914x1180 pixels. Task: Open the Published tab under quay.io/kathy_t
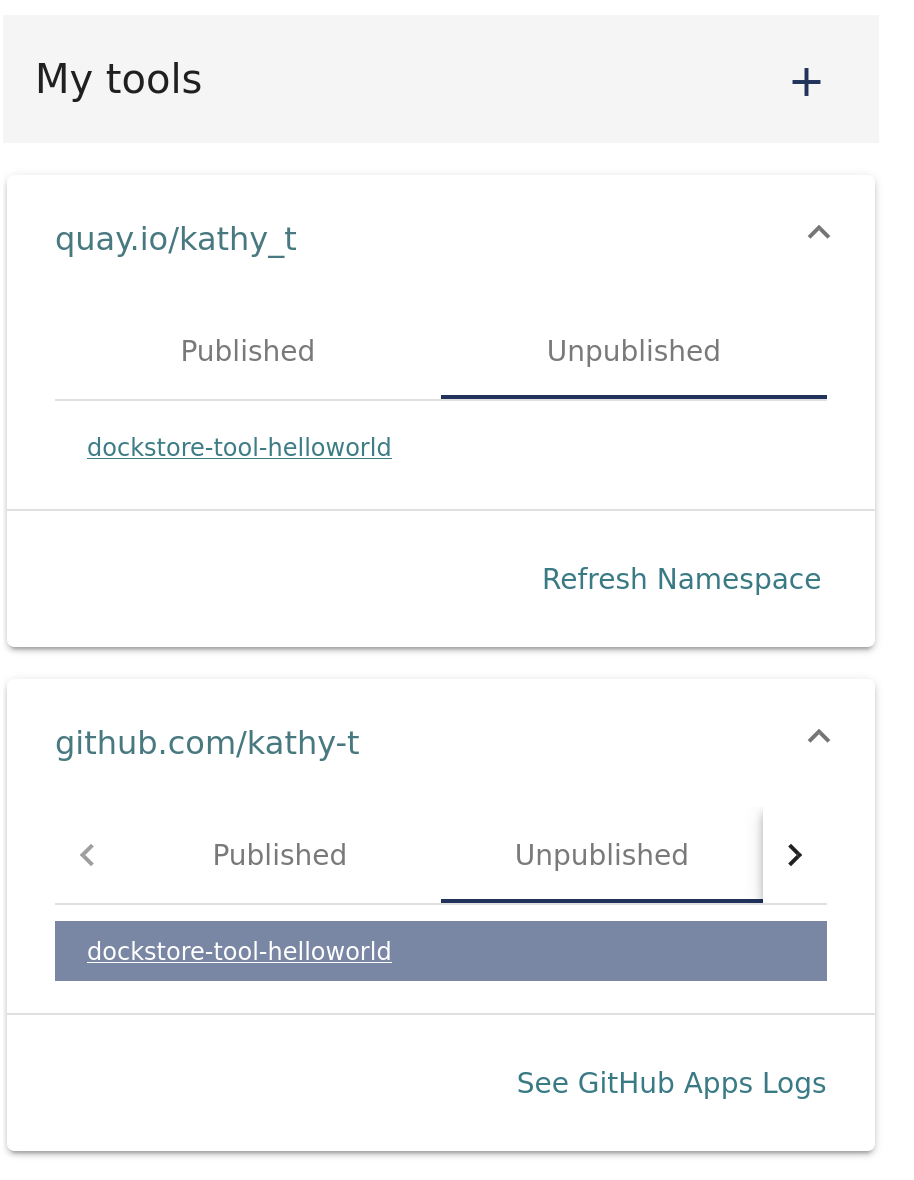pyautogui.click(x=247, y=352)
